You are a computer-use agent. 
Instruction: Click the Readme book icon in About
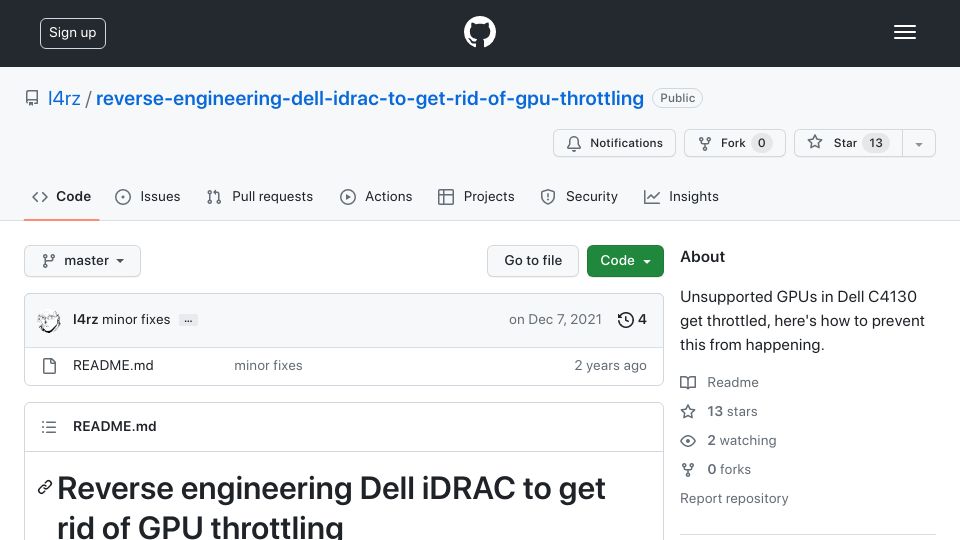688,383
